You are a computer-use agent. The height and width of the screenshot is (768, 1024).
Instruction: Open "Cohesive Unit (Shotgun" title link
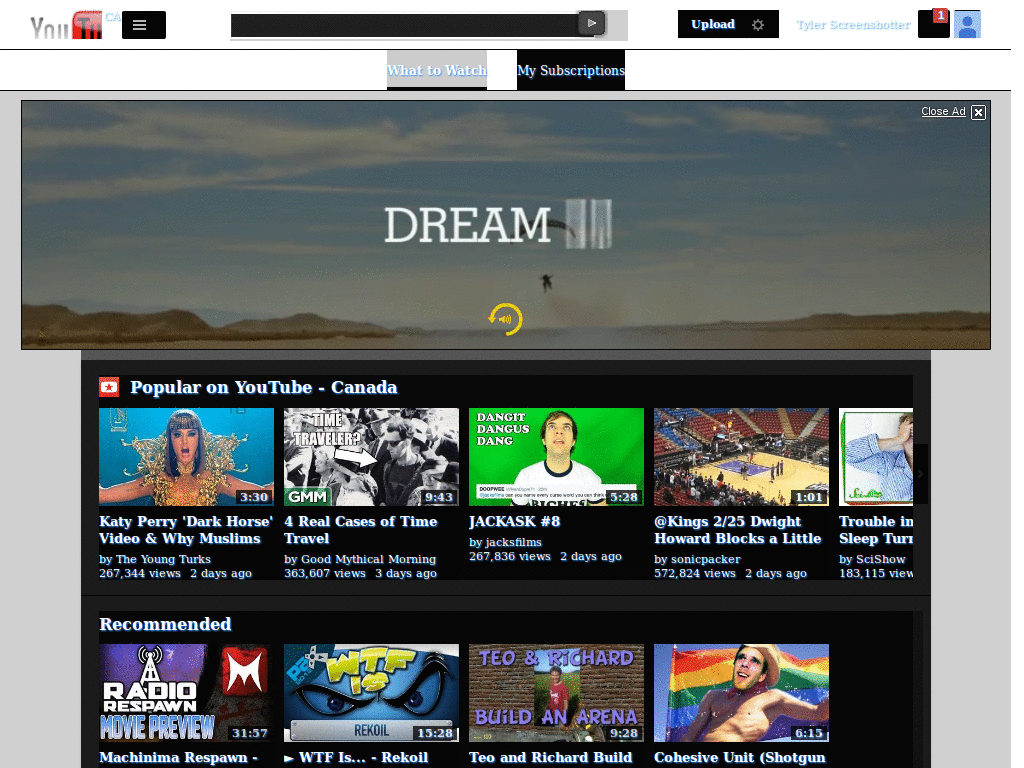pyautogui.click(x=740, y=758)
